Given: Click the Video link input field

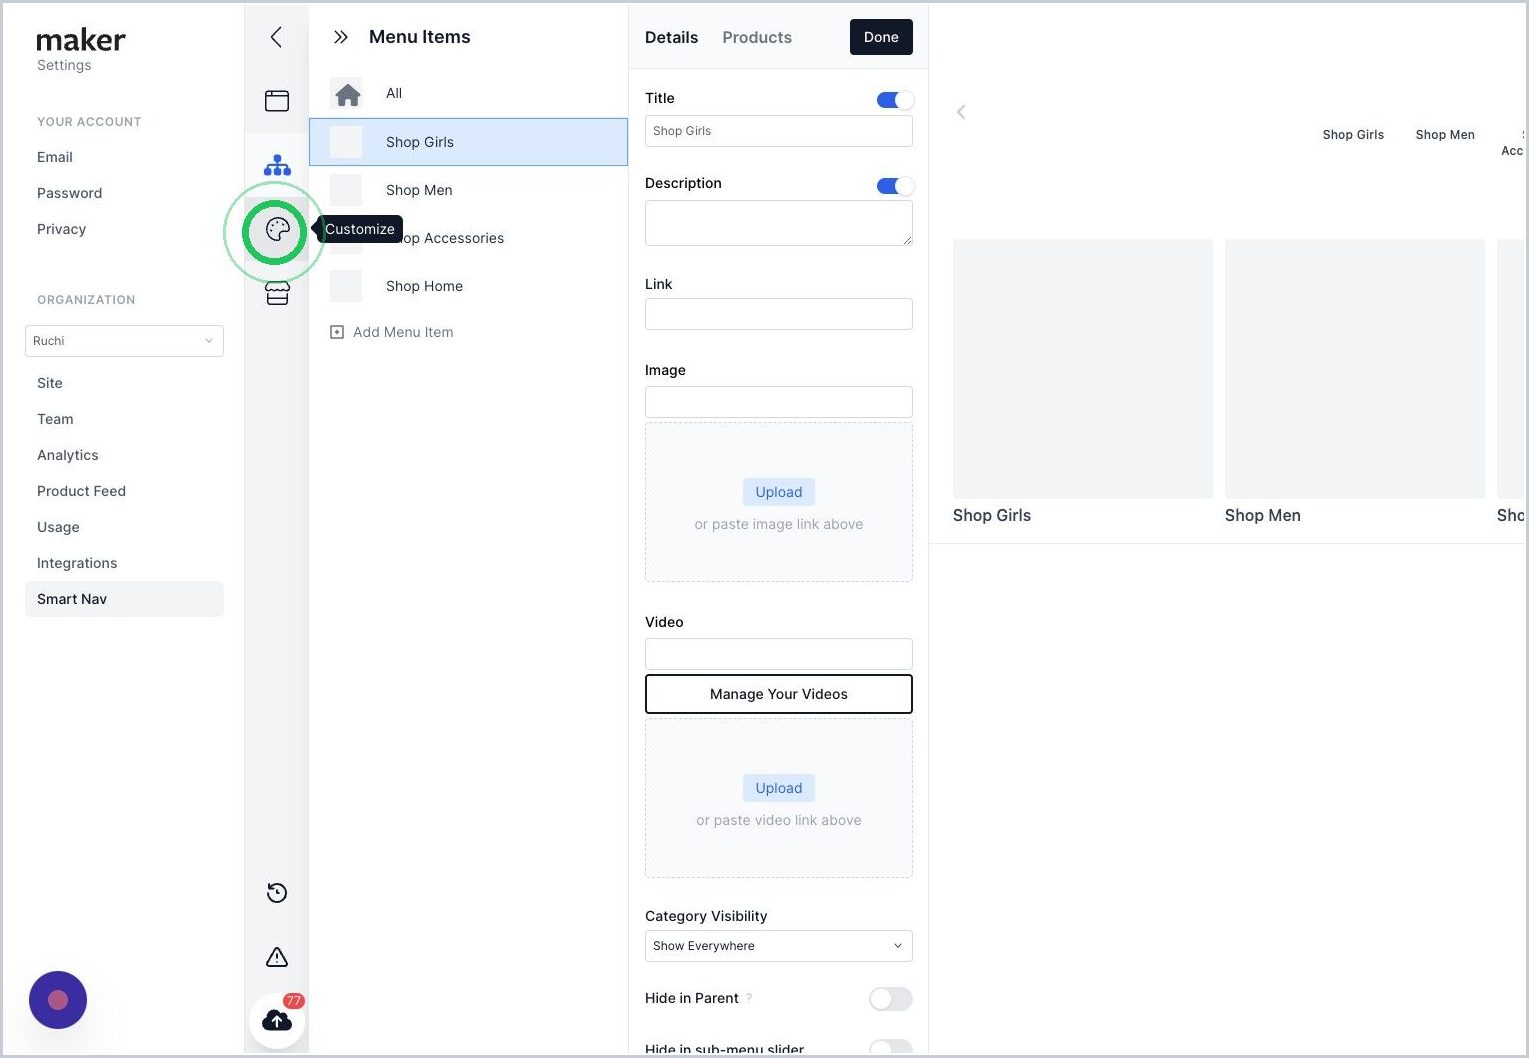Looking at the screenshot, I should (779, 654).
